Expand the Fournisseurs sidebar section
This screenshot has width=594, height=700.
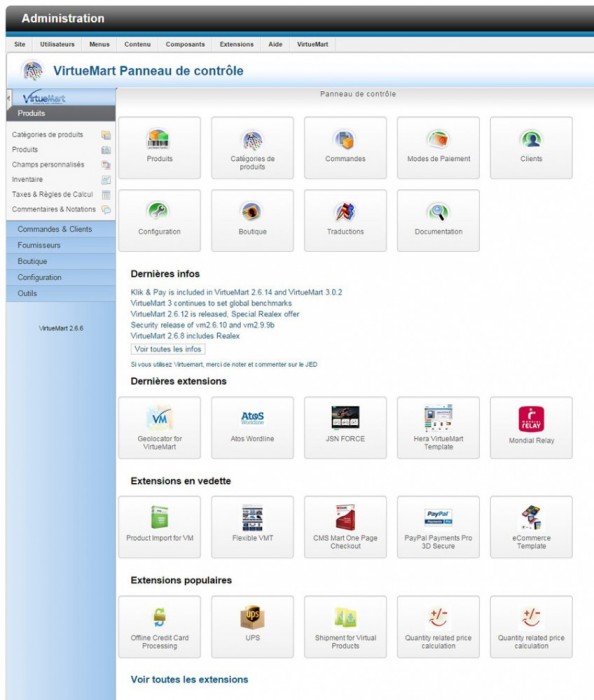[61, 245]
